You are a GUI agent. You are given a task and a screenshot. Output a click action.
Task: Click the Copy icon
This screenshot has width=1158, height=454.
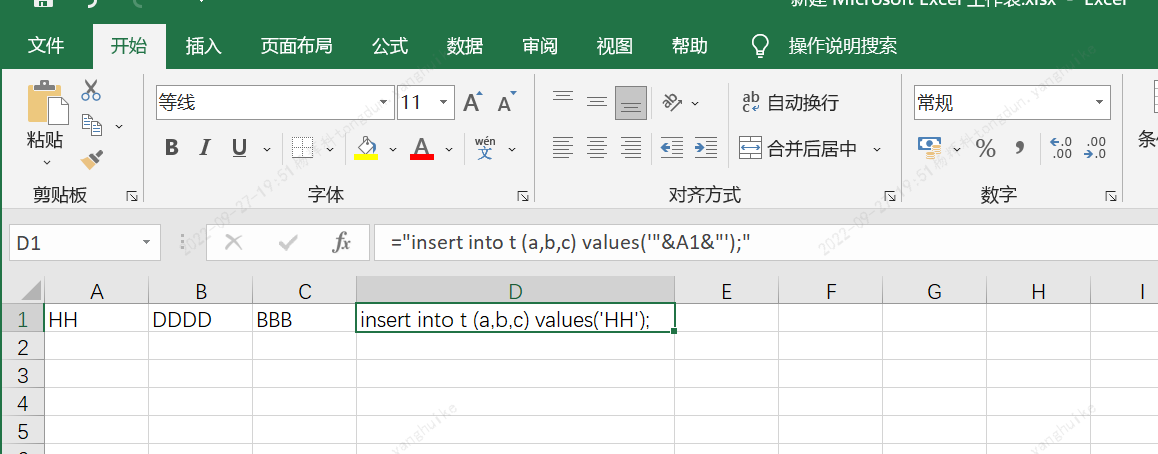(92, 125)
